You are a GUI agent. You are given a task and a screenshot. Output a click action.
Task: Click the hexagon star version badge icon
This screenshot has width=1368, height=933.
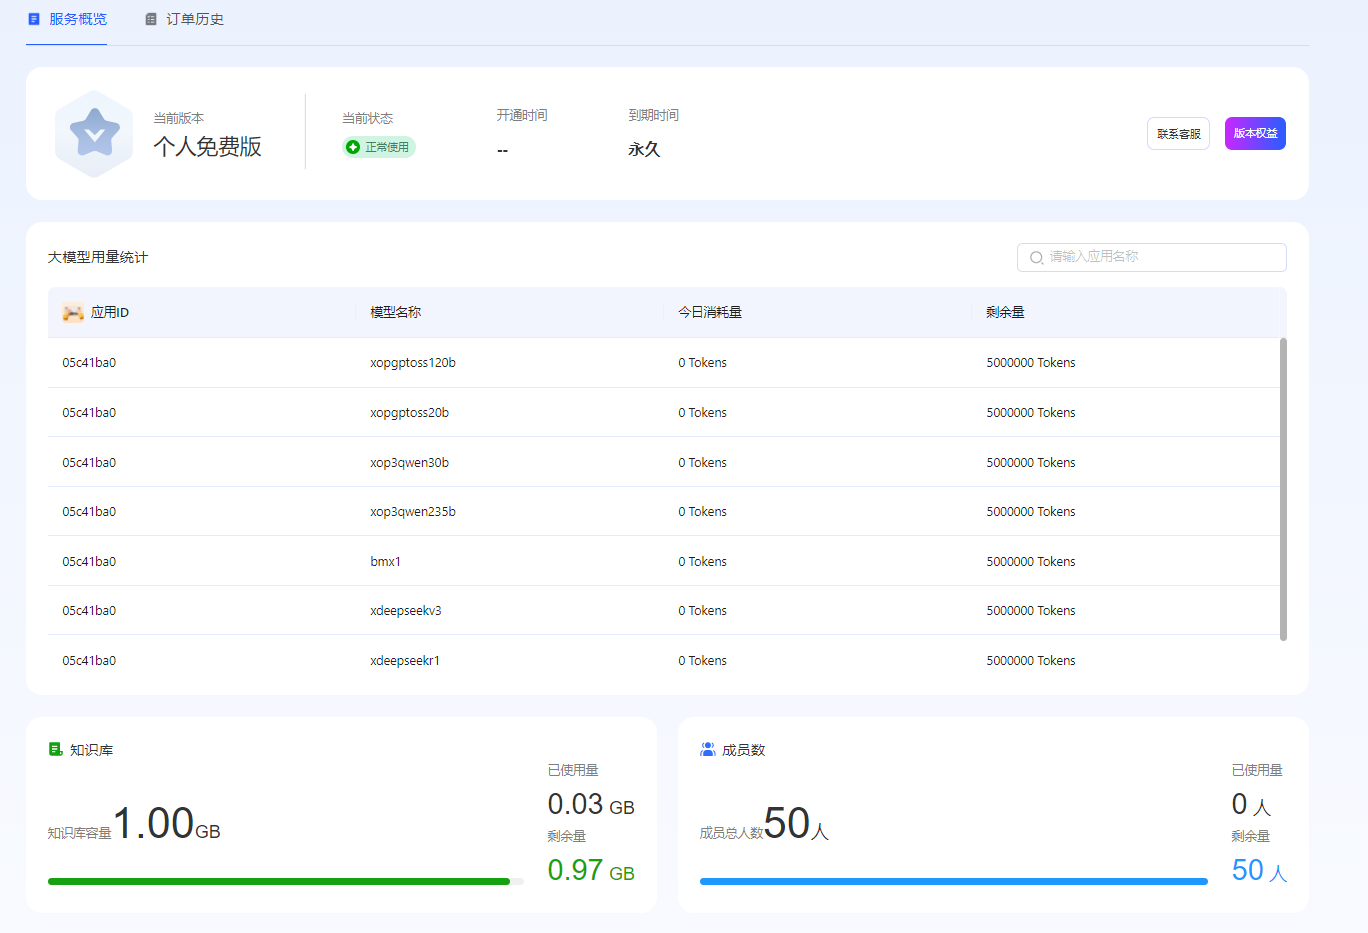coord(94,134)
